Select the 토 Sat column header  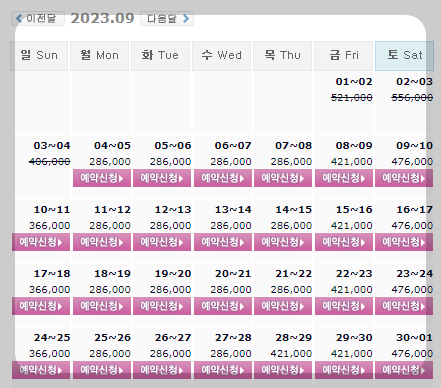pyautogui.click(x=404, y=56)
